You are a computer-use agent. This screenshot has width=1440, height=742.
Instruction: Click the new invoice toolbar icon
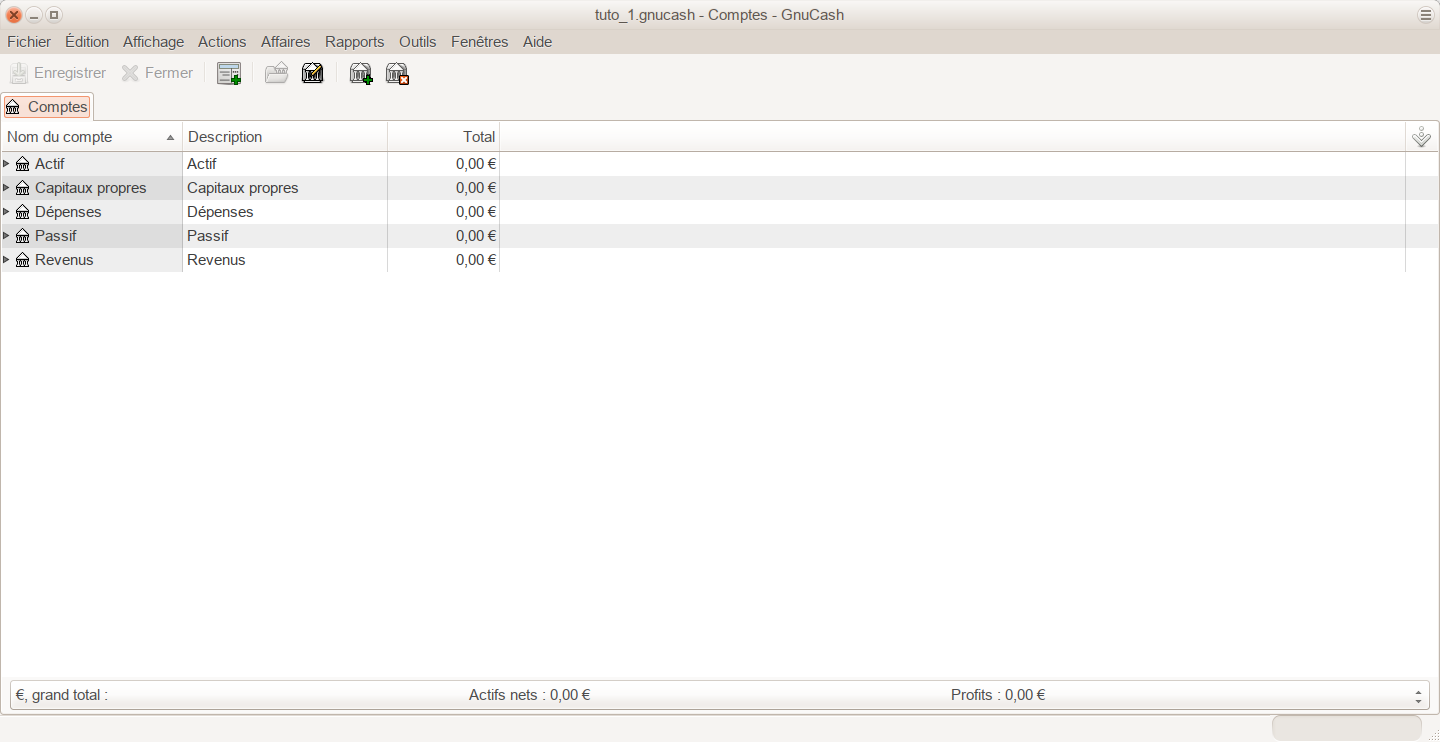click(x=229, y=73)
